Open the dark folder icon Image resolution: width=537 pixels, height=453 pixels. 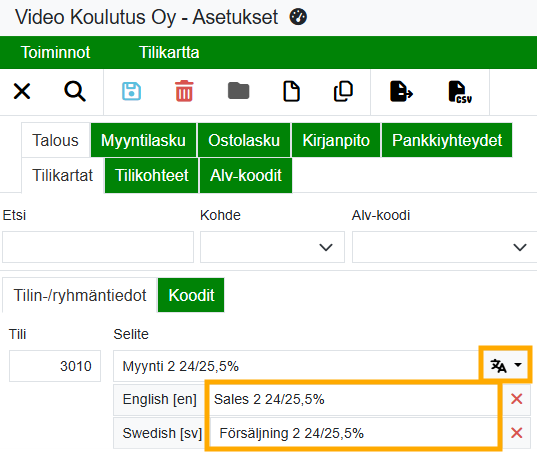tap(239, 91)
